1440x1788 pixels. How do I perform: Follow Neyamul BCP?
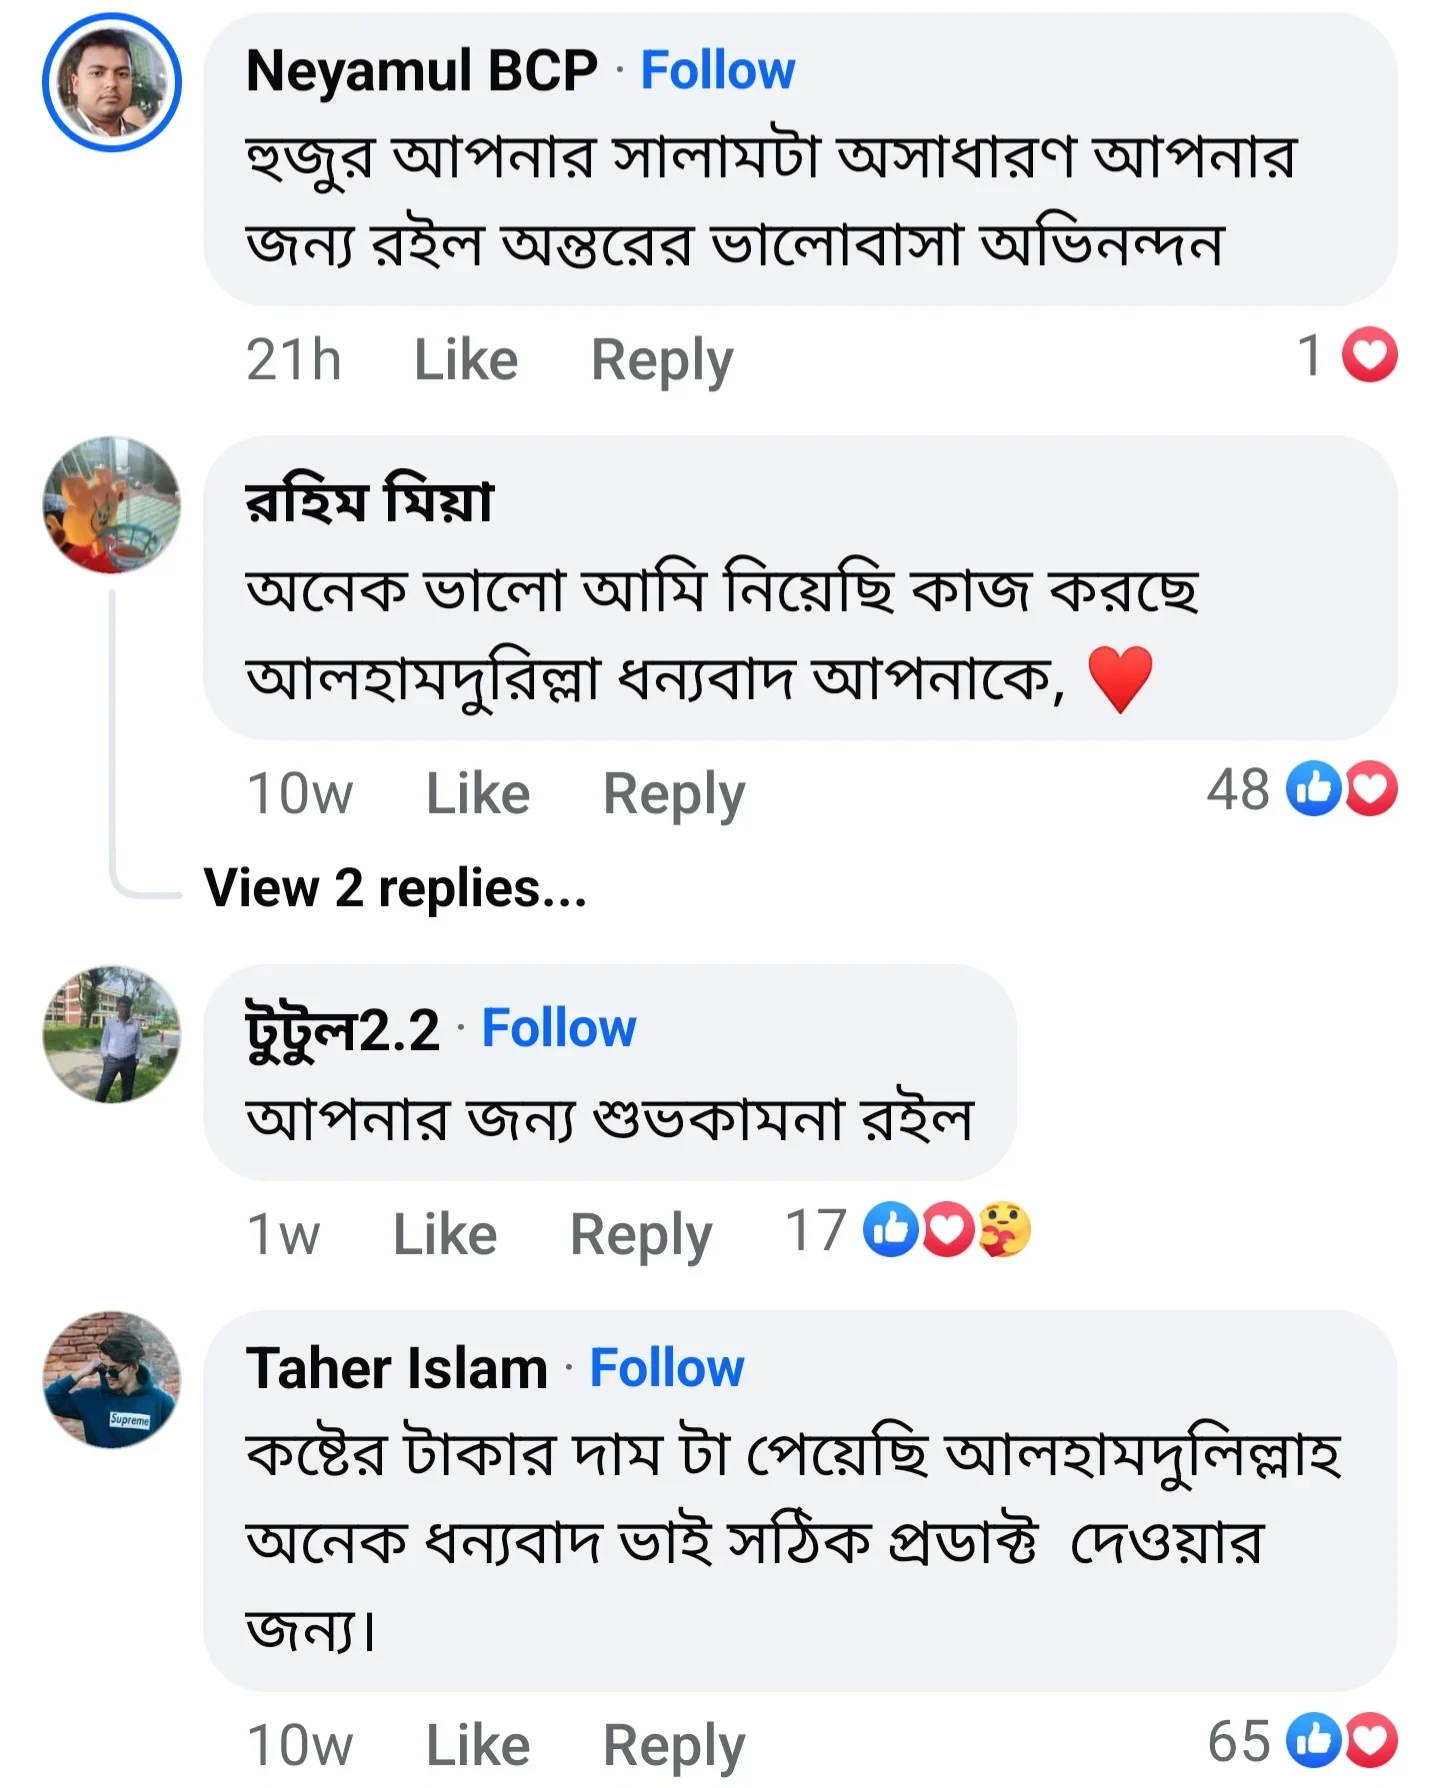[720, 70]
